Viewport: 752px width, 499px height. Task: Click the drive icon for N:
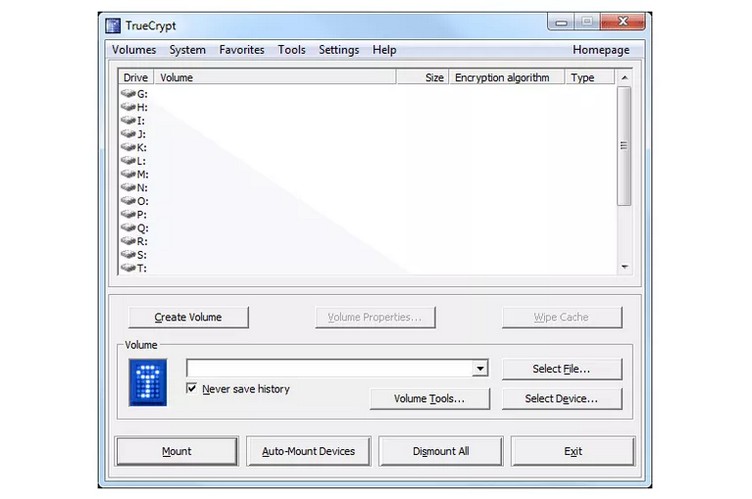click(x=128, y=187)
